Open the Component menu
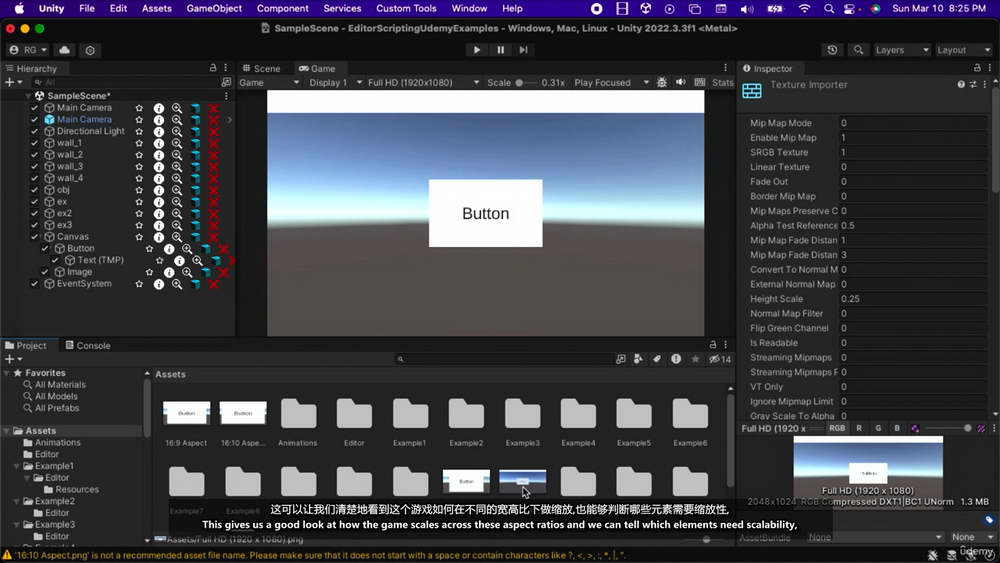 coord(283,8)
